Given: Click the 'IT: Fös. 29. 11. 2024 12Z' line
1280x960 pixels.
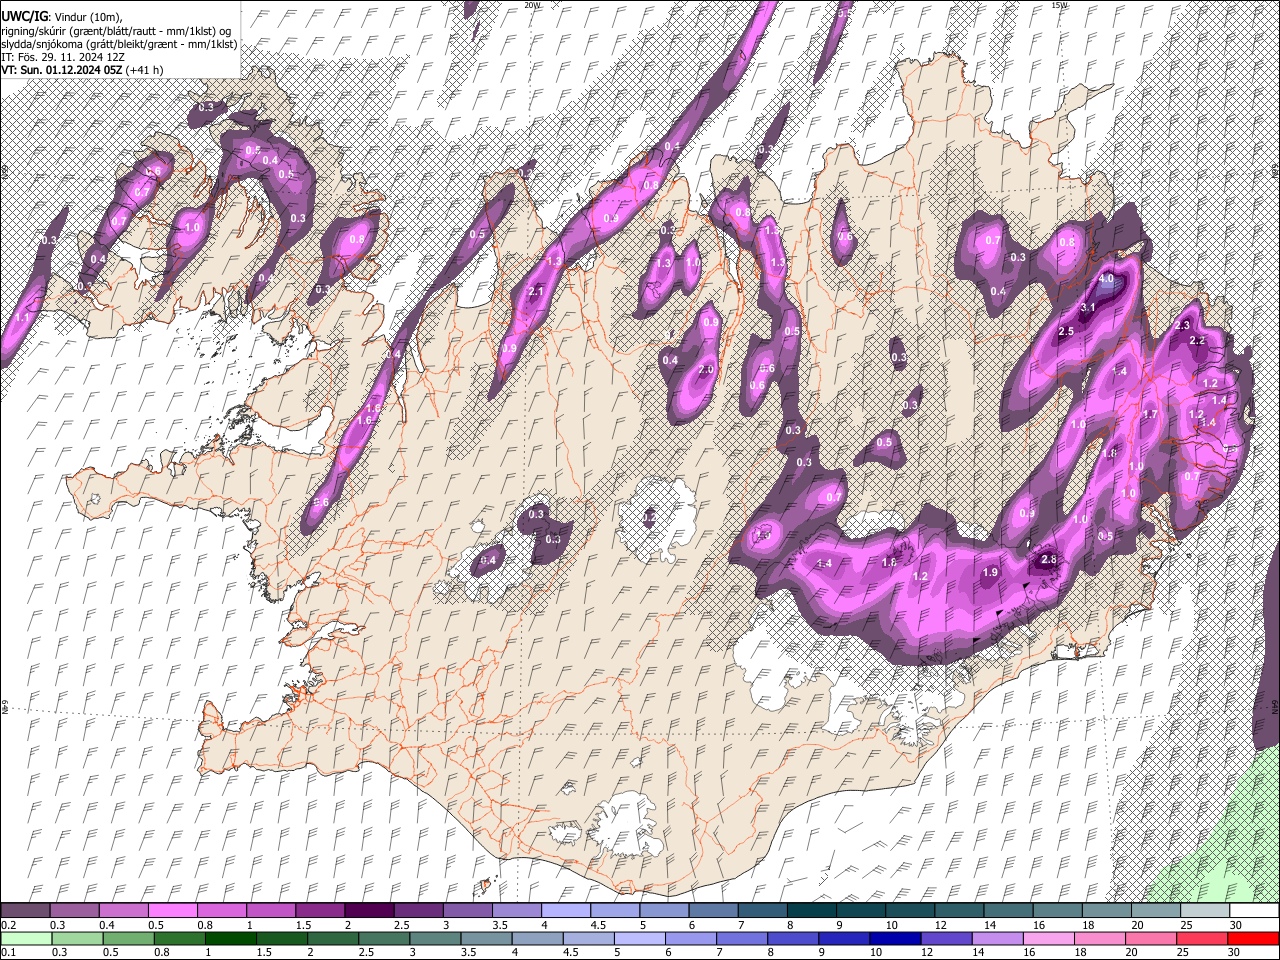Looking at the screenshot, I should (62, 56).
